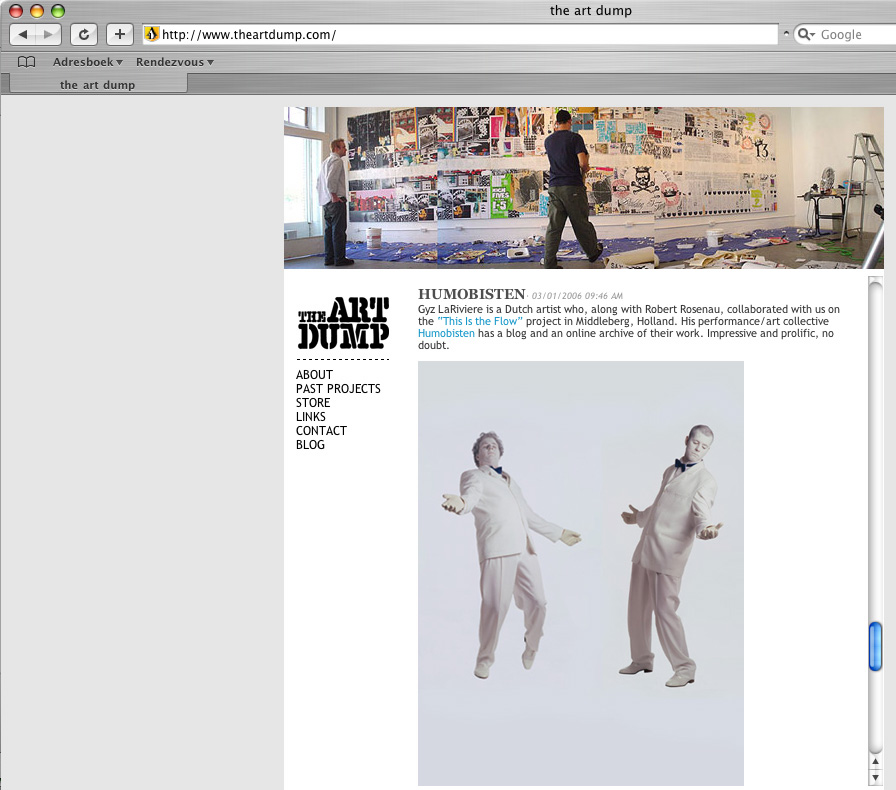
Task: Click the scroll down arrow of content pane
Action: click(x=876, y=777)
